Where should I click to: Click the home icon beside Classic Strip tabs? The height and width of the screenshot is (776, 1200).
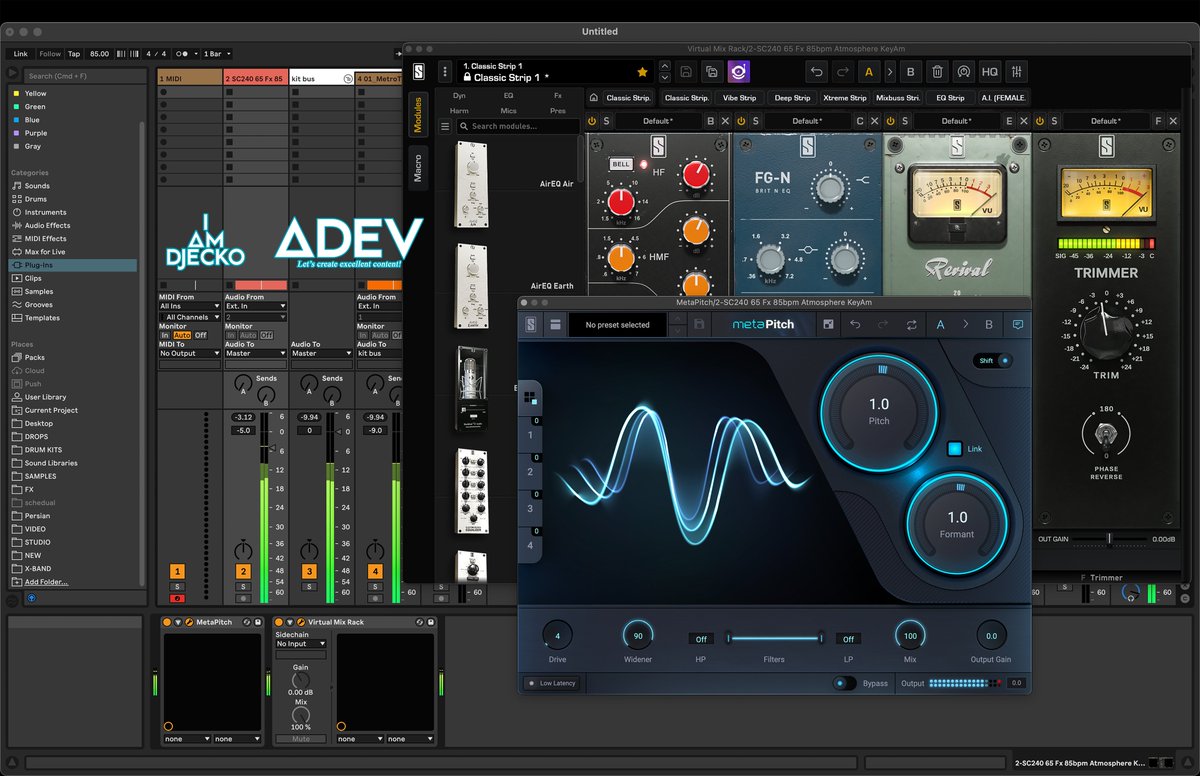pyautogui.click(x=593, y=98)
